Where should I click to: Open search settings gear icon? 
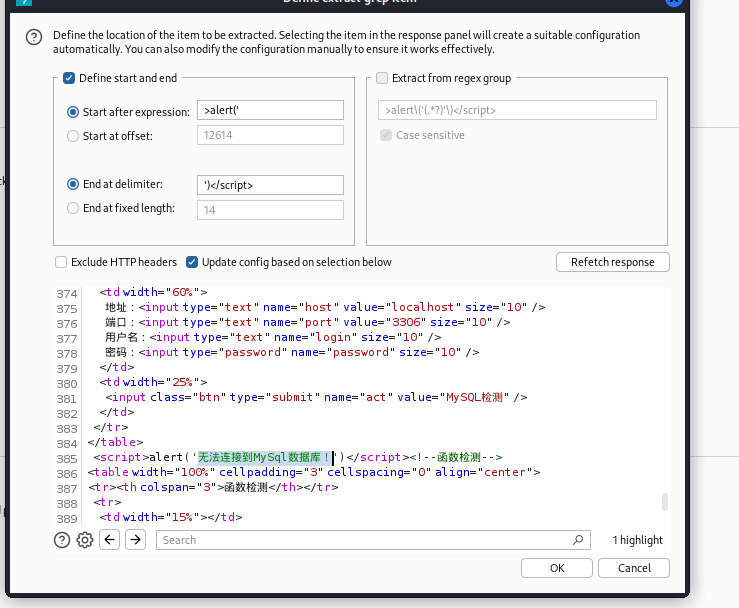85,540
